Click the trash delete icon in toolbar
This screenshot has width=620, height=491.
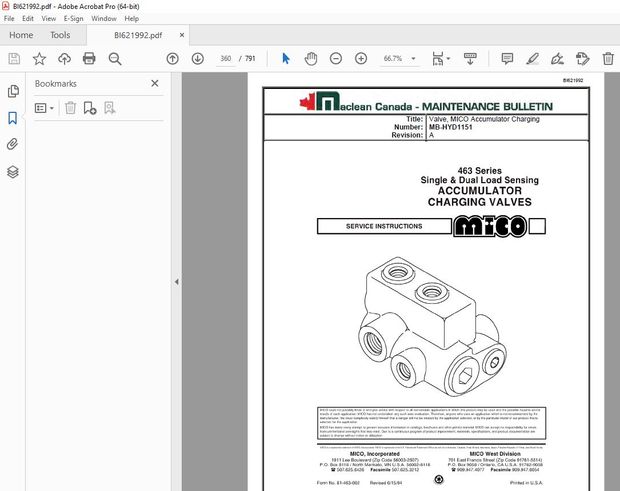[608, 59]
